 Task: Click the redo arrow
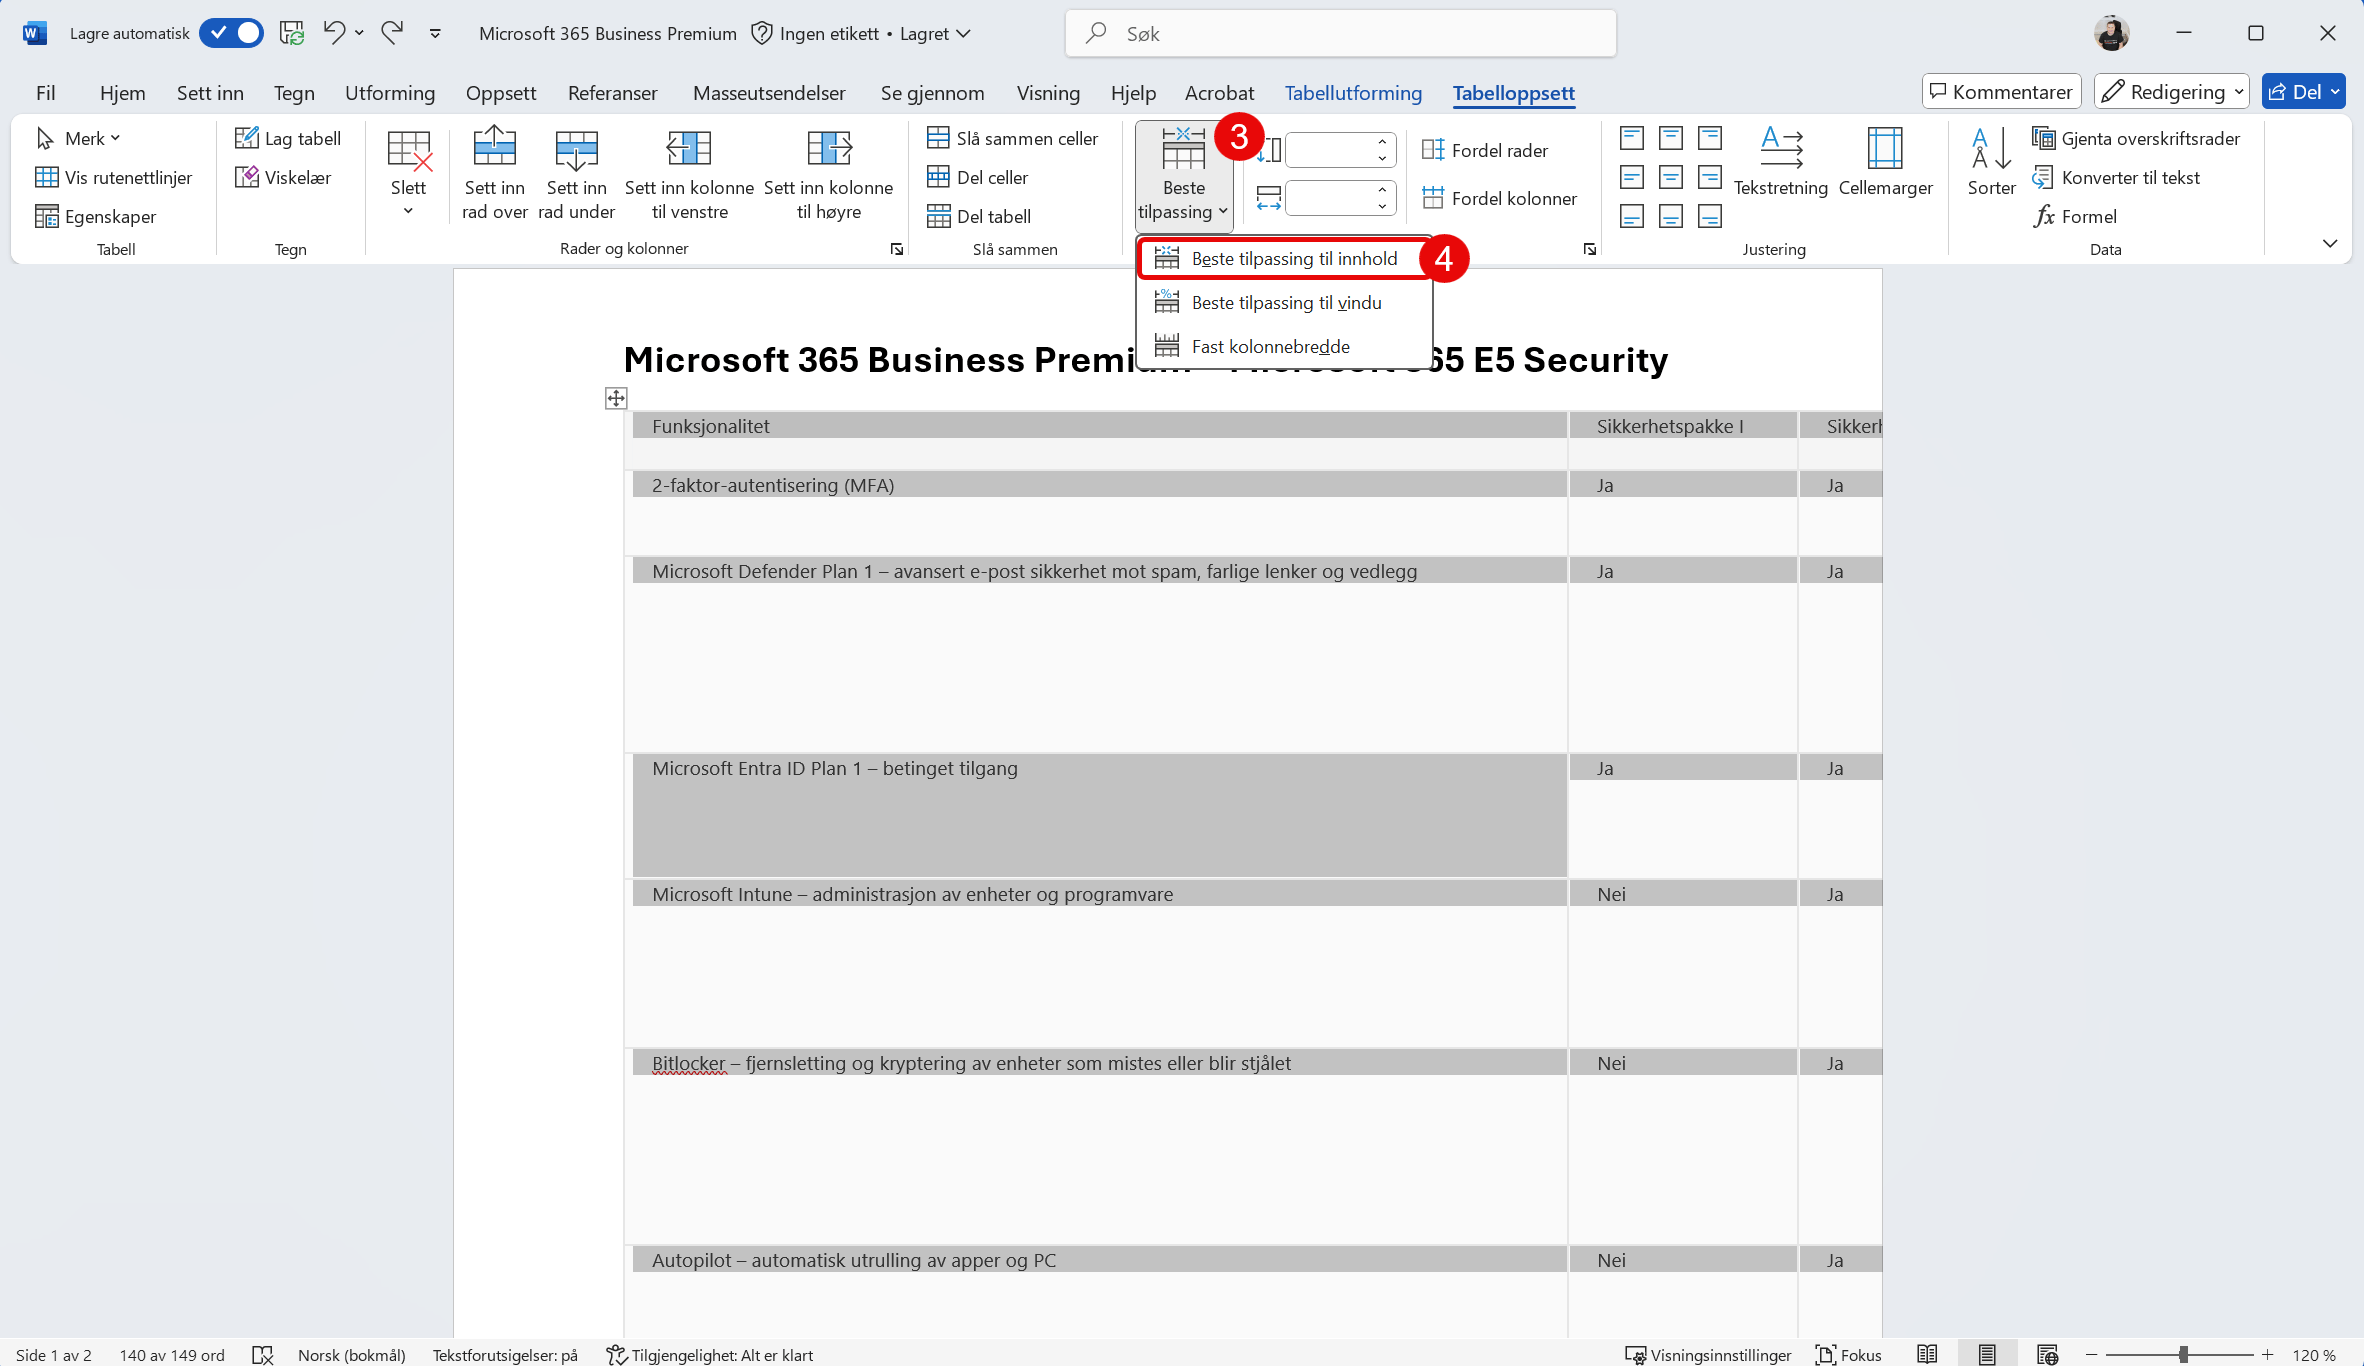pyautogui.click(x=392, y=33)
